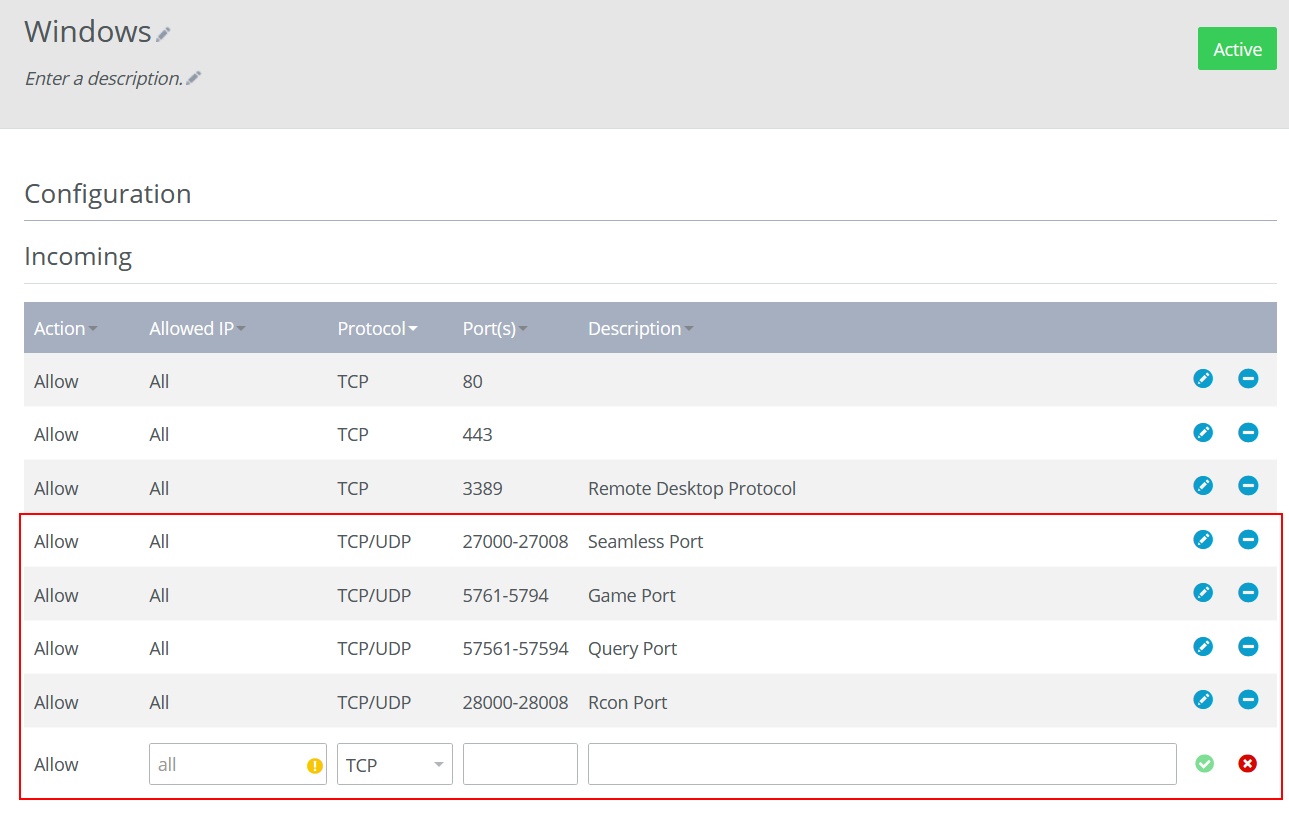Delete the Seamless Port rule
1289x817 pixels.
click(1248, 540)
